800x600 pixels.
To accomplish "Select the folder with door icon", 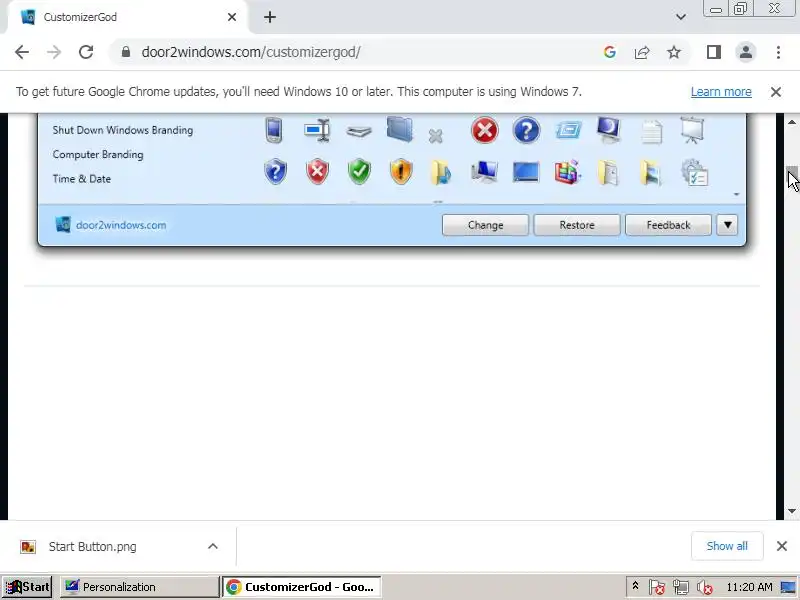I will click(608, 172).
